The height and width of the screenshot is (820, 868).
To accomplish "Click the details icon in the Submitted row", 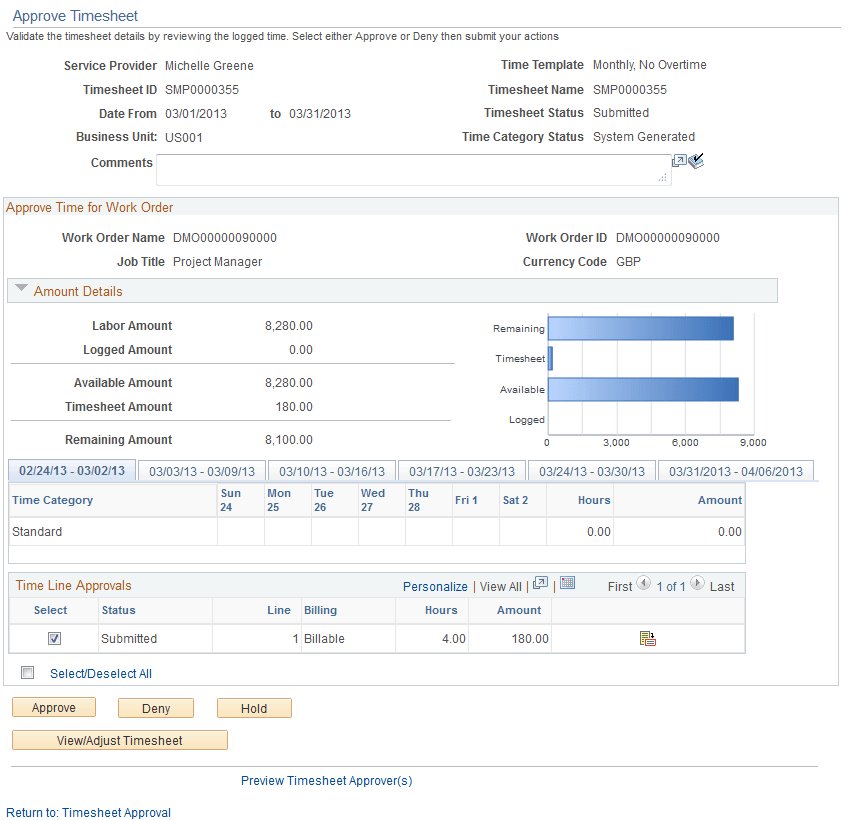I will 646,637.
